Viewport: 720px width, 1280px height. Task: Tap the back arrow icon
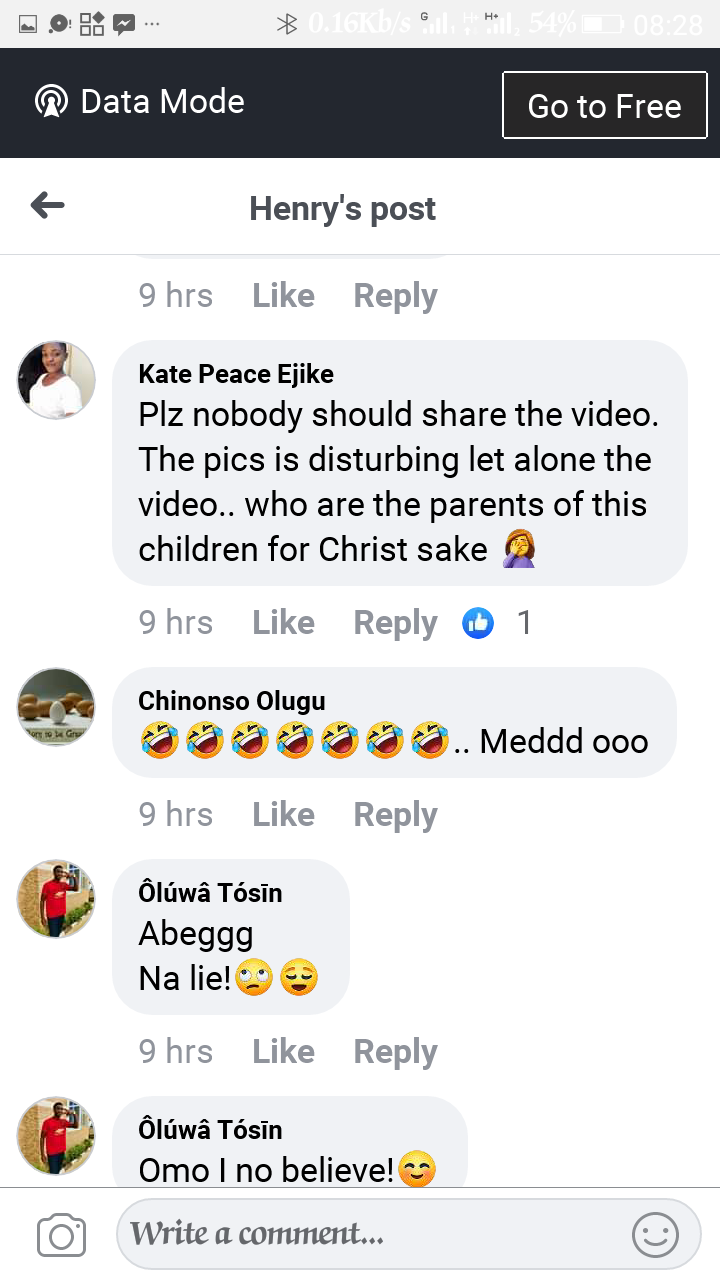tap(47, 207)
